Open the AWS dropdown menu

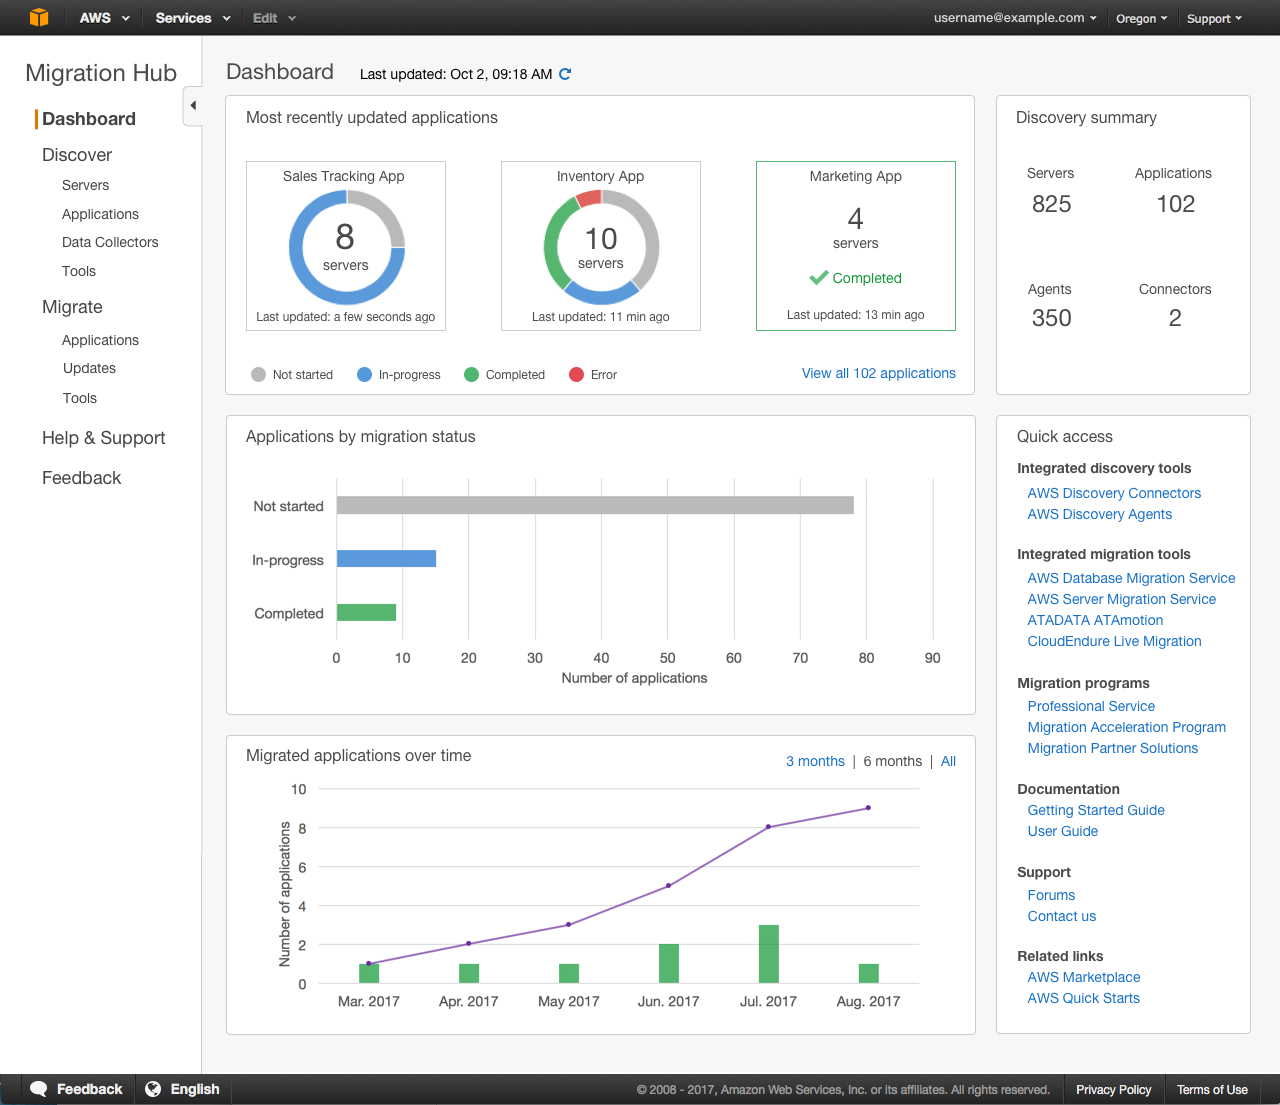105,18
